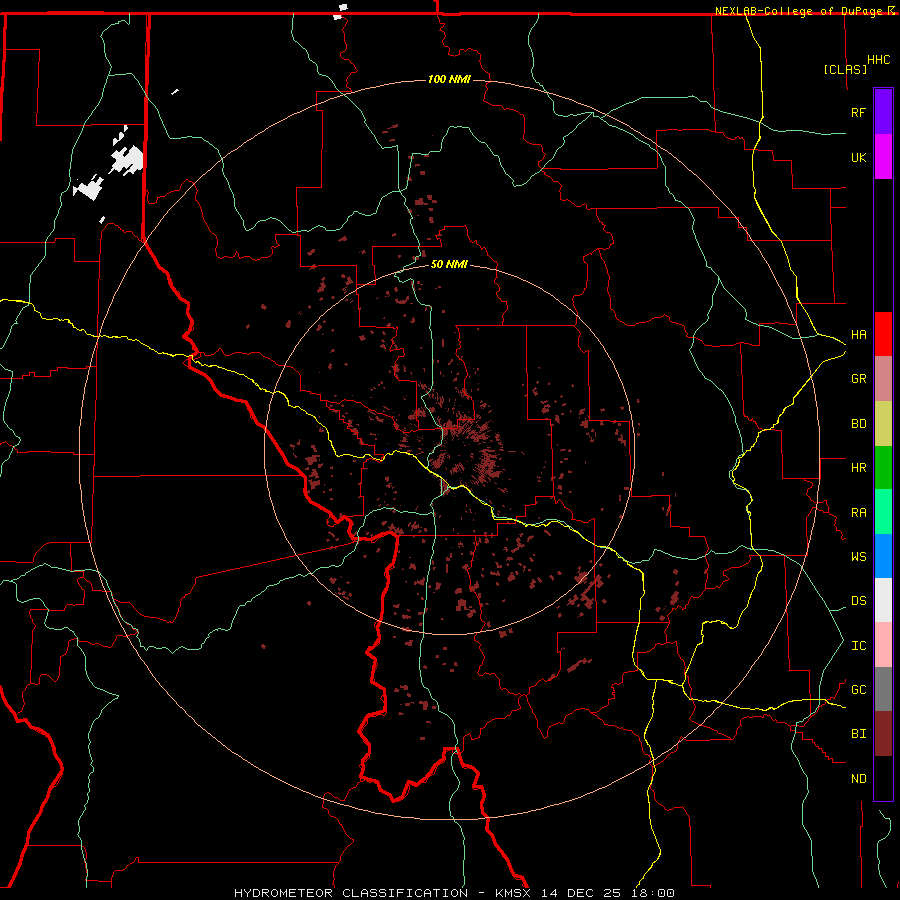Click the HYDROMETEOR CLASSIFICATION title text
Image resolution: width=900 pixels, height=900 pixels.
pos(351,893)
